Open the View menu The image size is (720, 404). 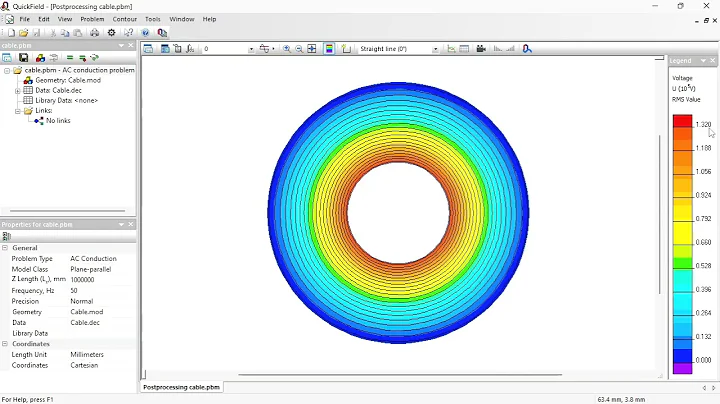pos(65,19)
